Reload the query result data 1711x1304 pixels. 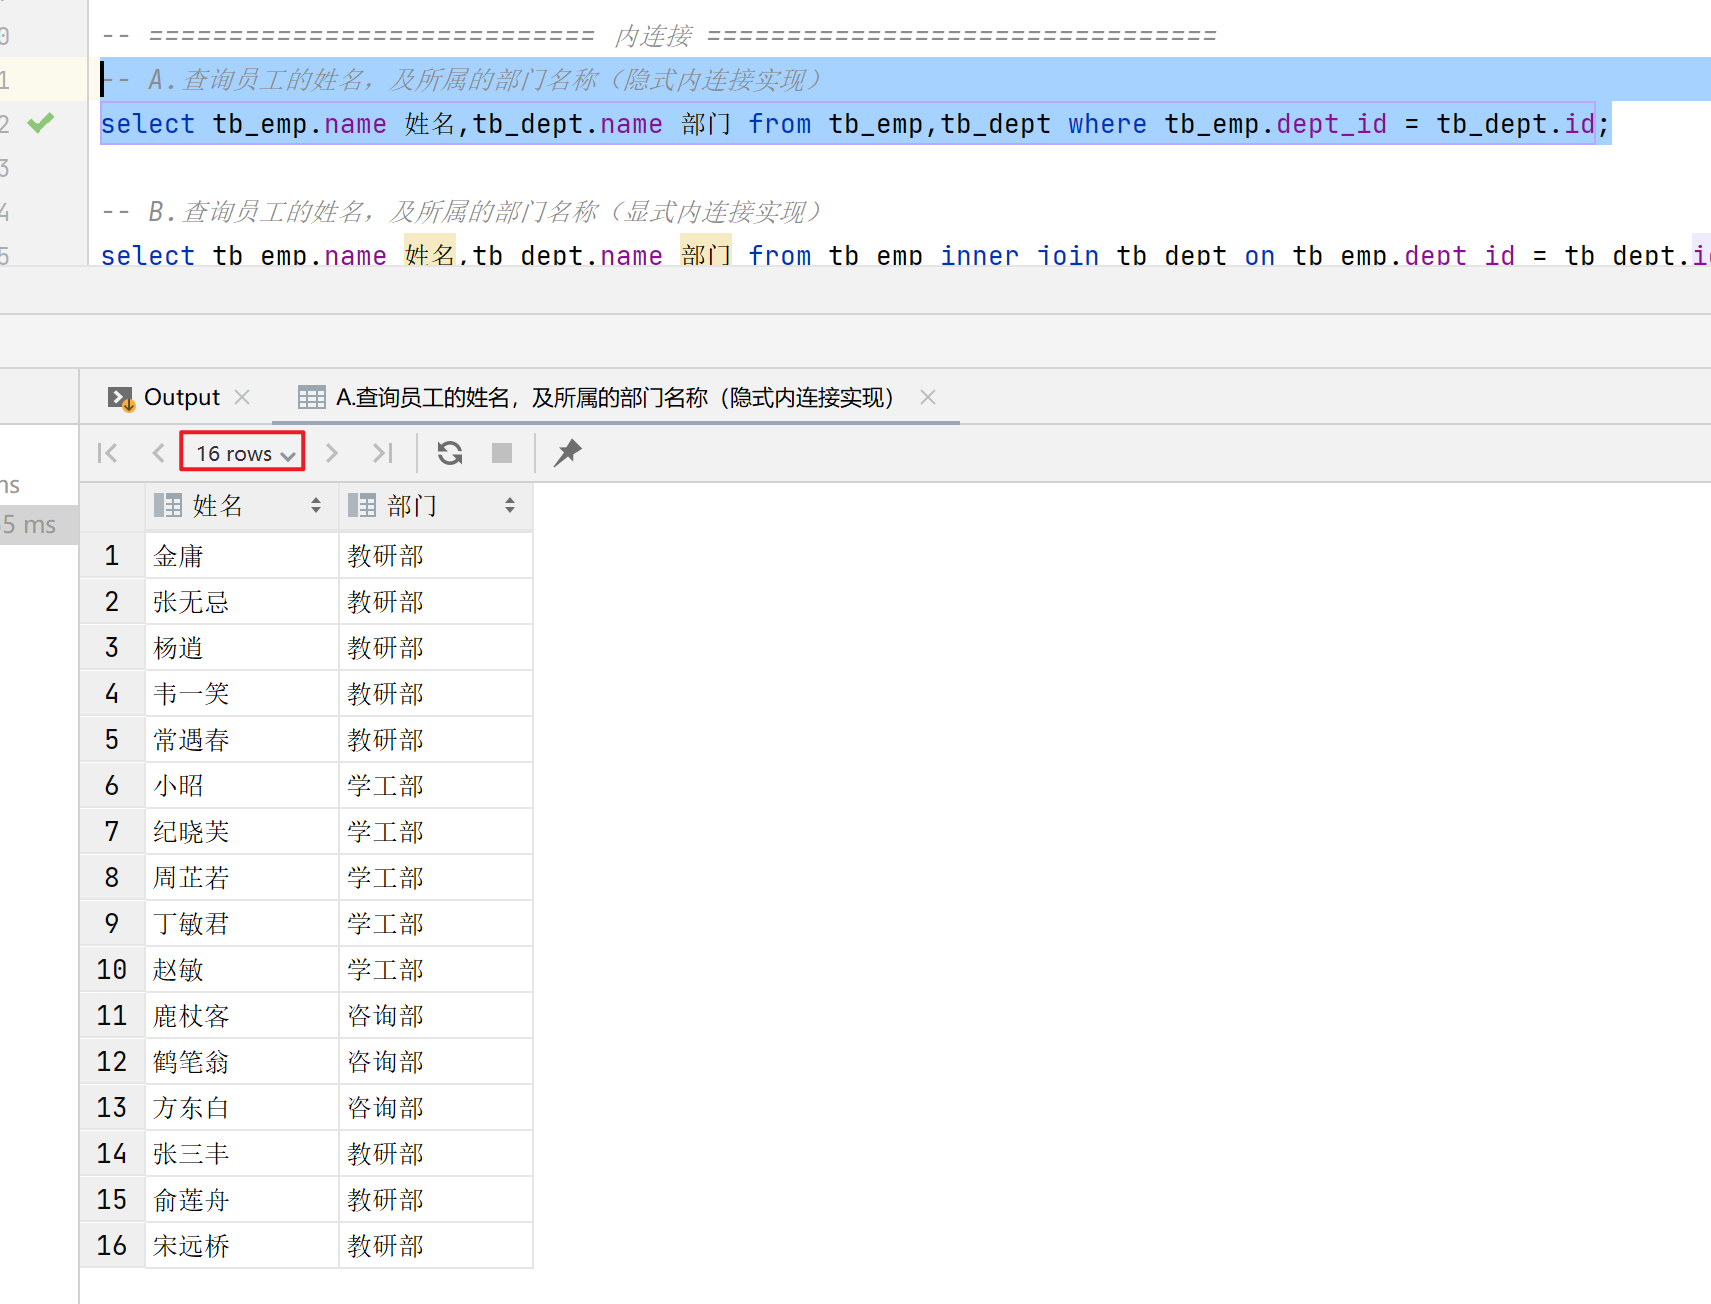click(x=450, y=453)
